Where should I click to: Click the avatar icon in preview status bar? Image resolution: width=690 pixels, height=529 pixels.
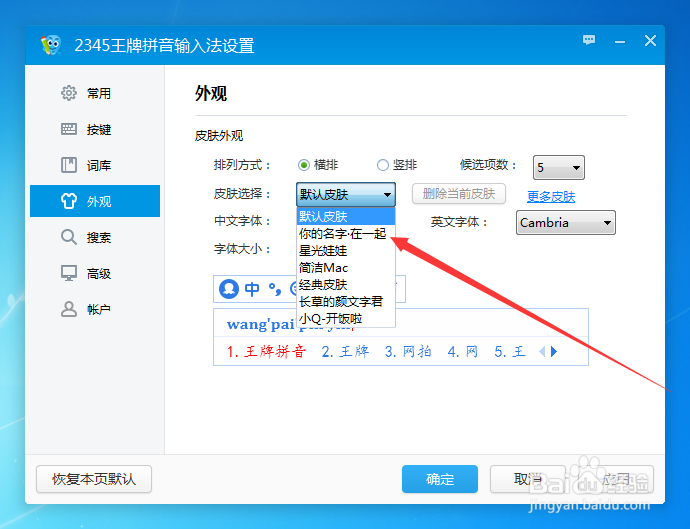click(229, 289)
